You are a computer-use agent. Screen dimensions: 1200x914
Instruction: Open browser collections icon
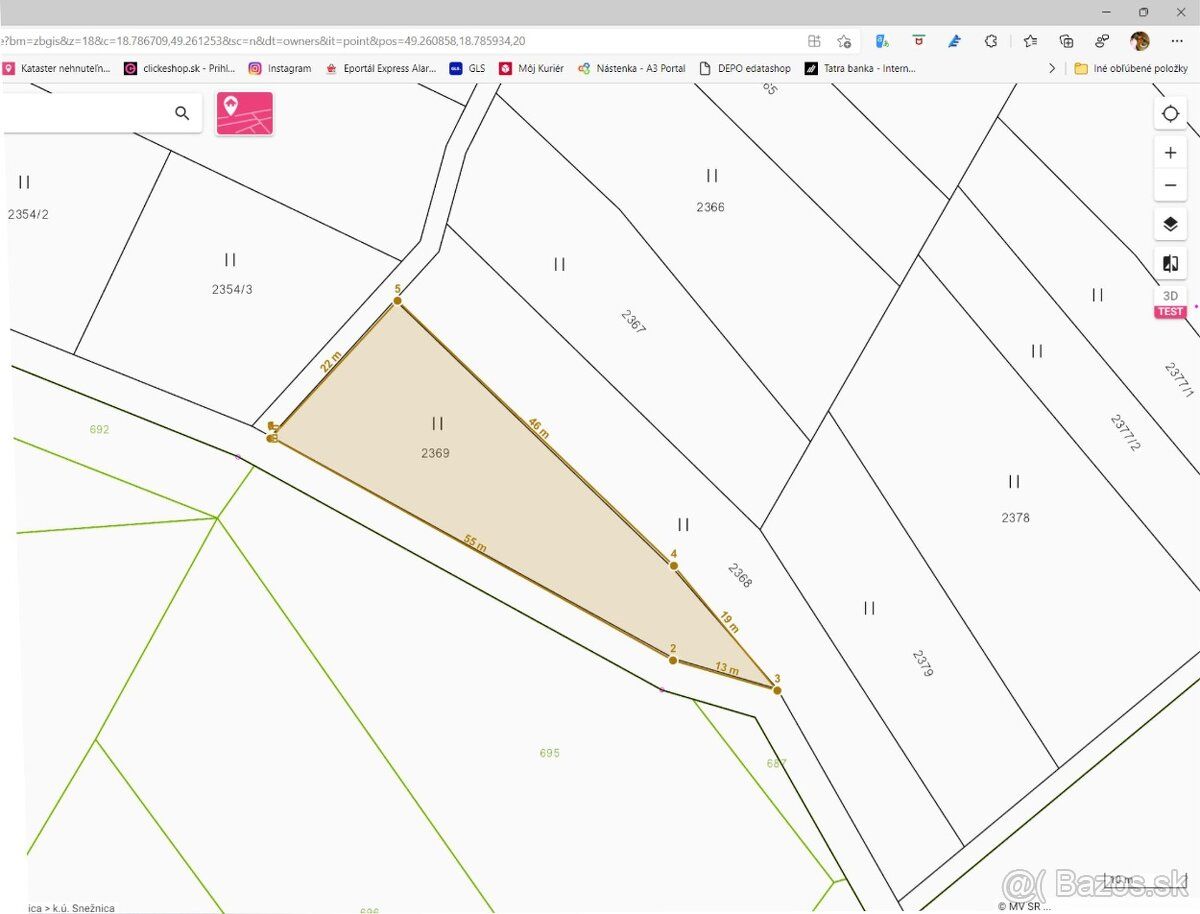[1066, 41]
